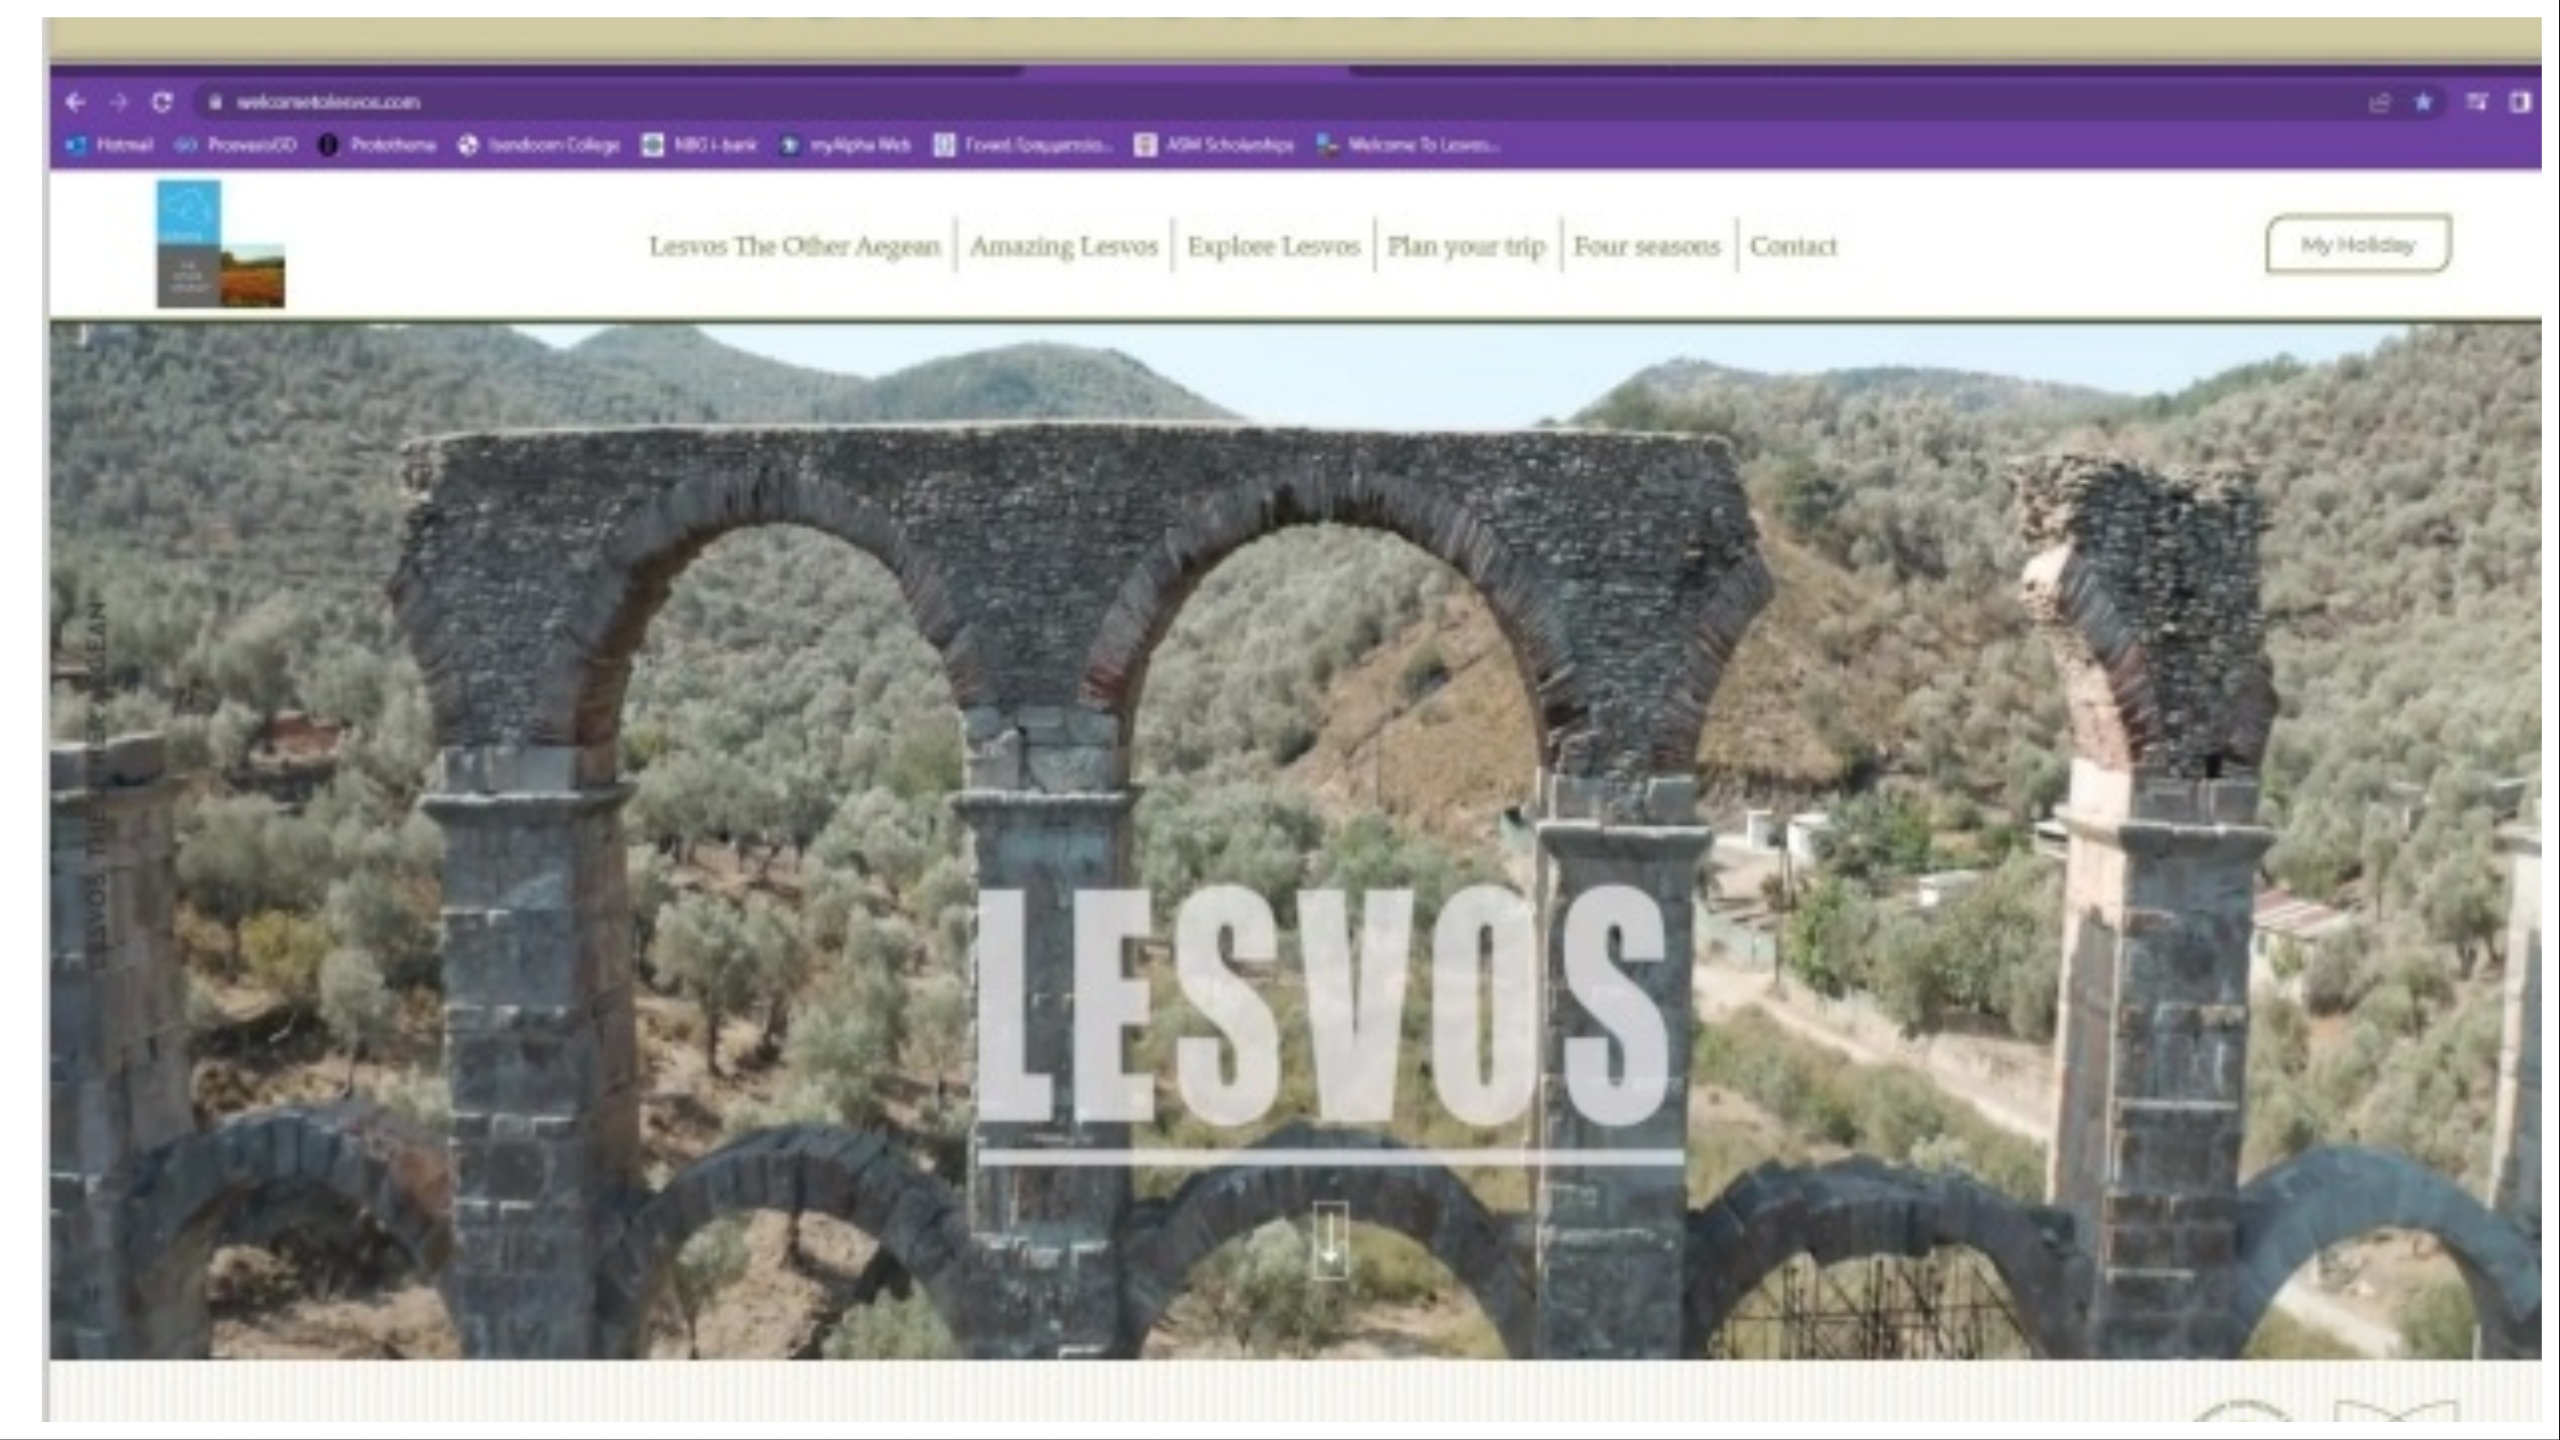Click the padlock site info icon

click(x=214, y=102)
